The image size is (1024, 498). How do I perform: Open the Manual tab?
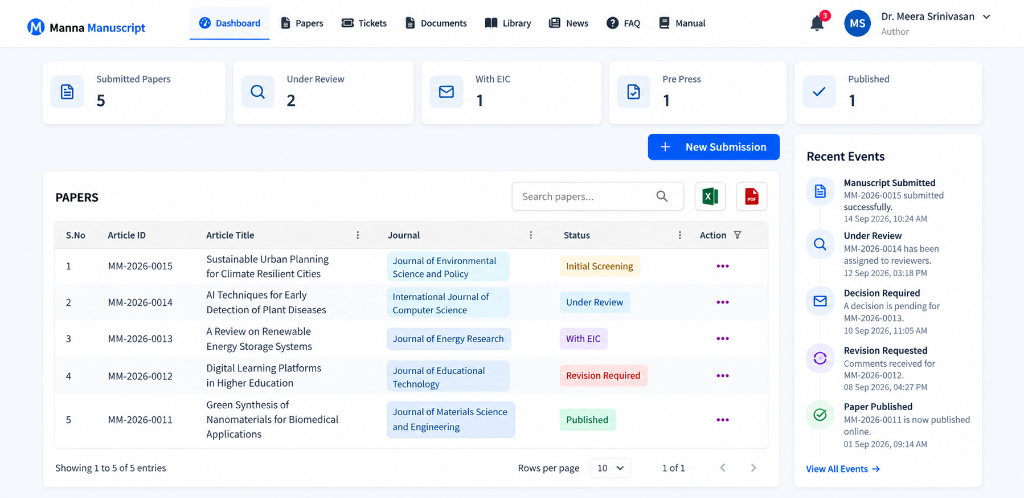(x=682, y=23)
